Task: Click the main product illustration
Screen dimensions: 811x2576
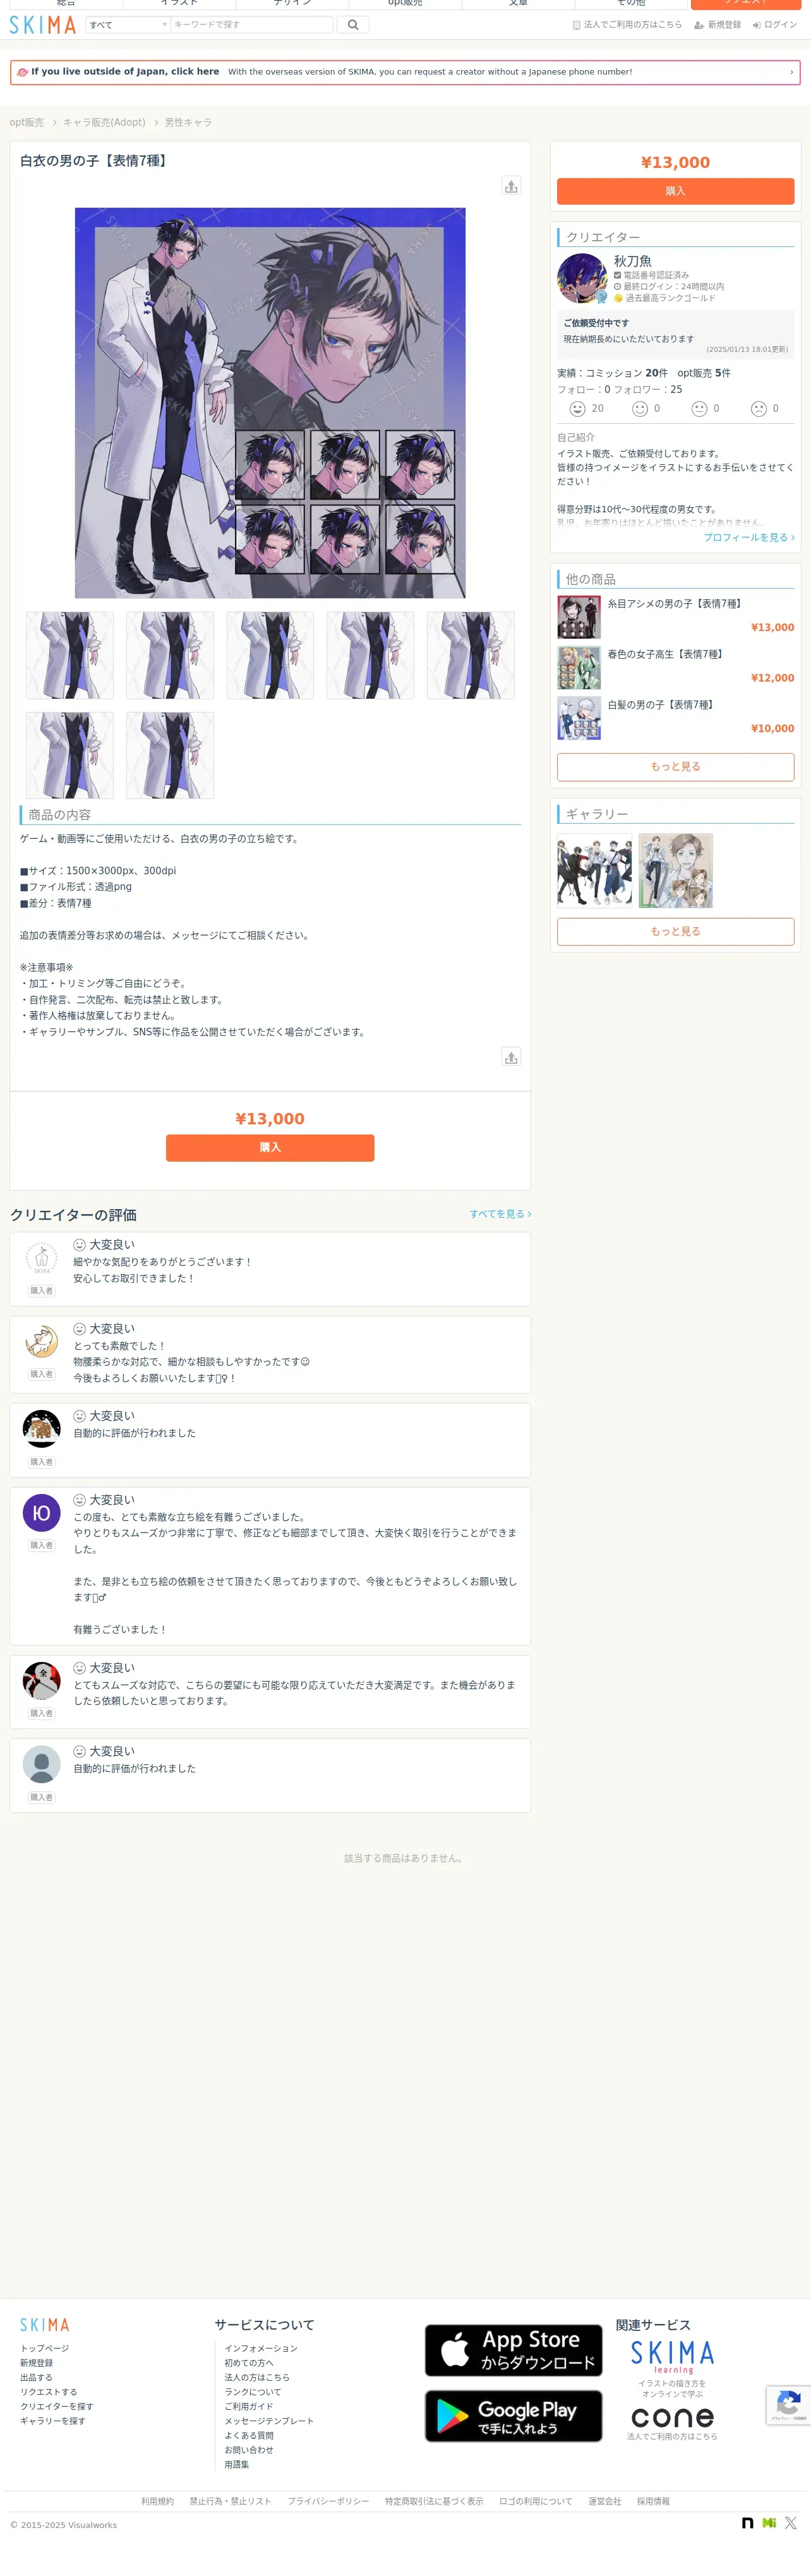Action: [270, 403]
